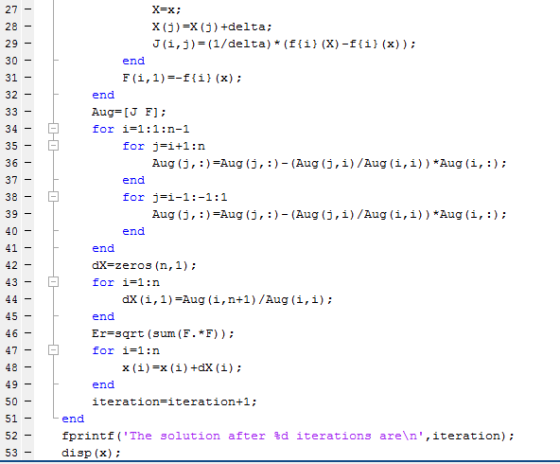Collapse the for j=i-1:-1:1 loop fold
The width and height of the screenshot is (560, 464).
53,197
